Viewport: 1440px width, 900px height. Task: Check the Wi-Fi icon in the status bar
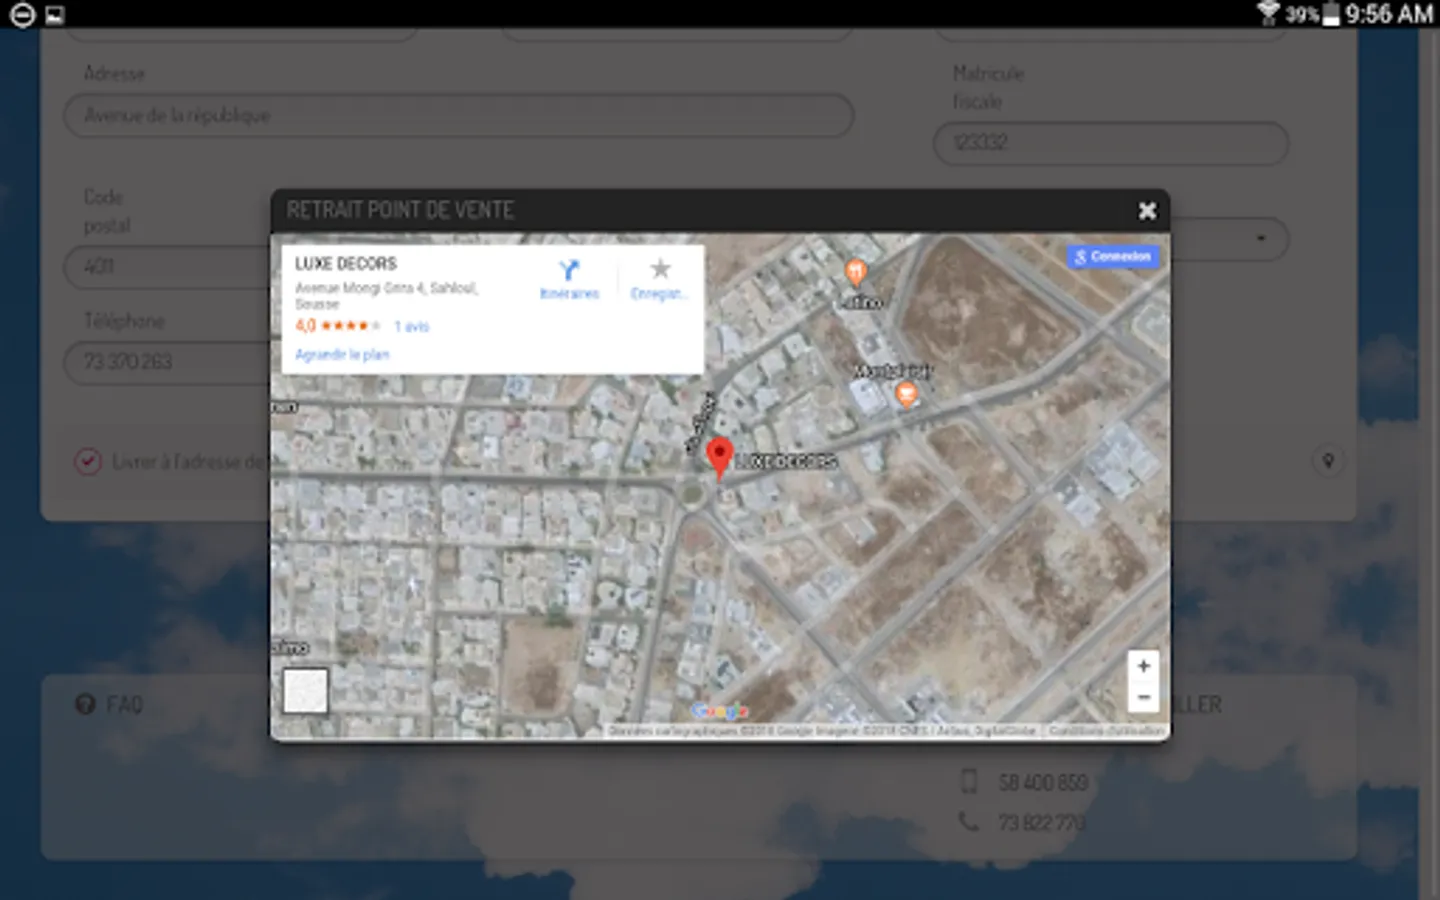pos(1268,13)
